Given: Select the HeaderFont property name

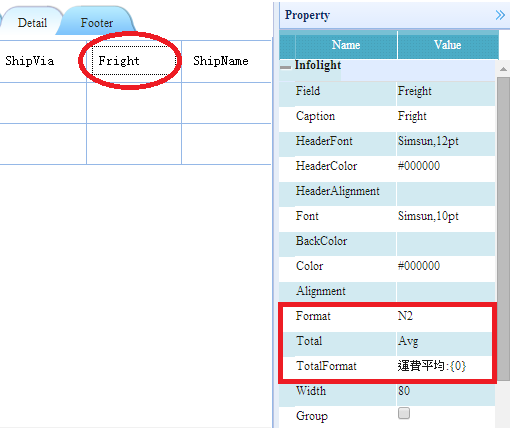Looking at the screenshot, I should (x=324, y=141).
